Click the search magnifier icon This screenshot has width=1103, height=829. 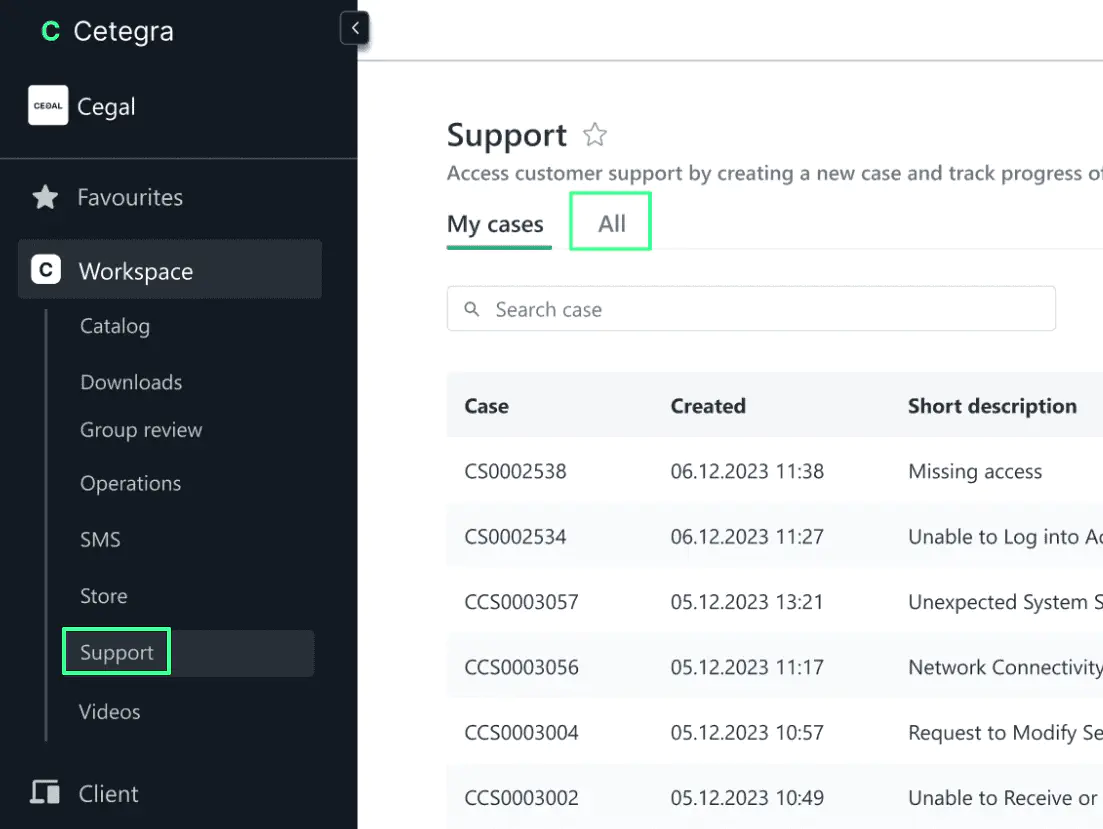tap(472, 309)
